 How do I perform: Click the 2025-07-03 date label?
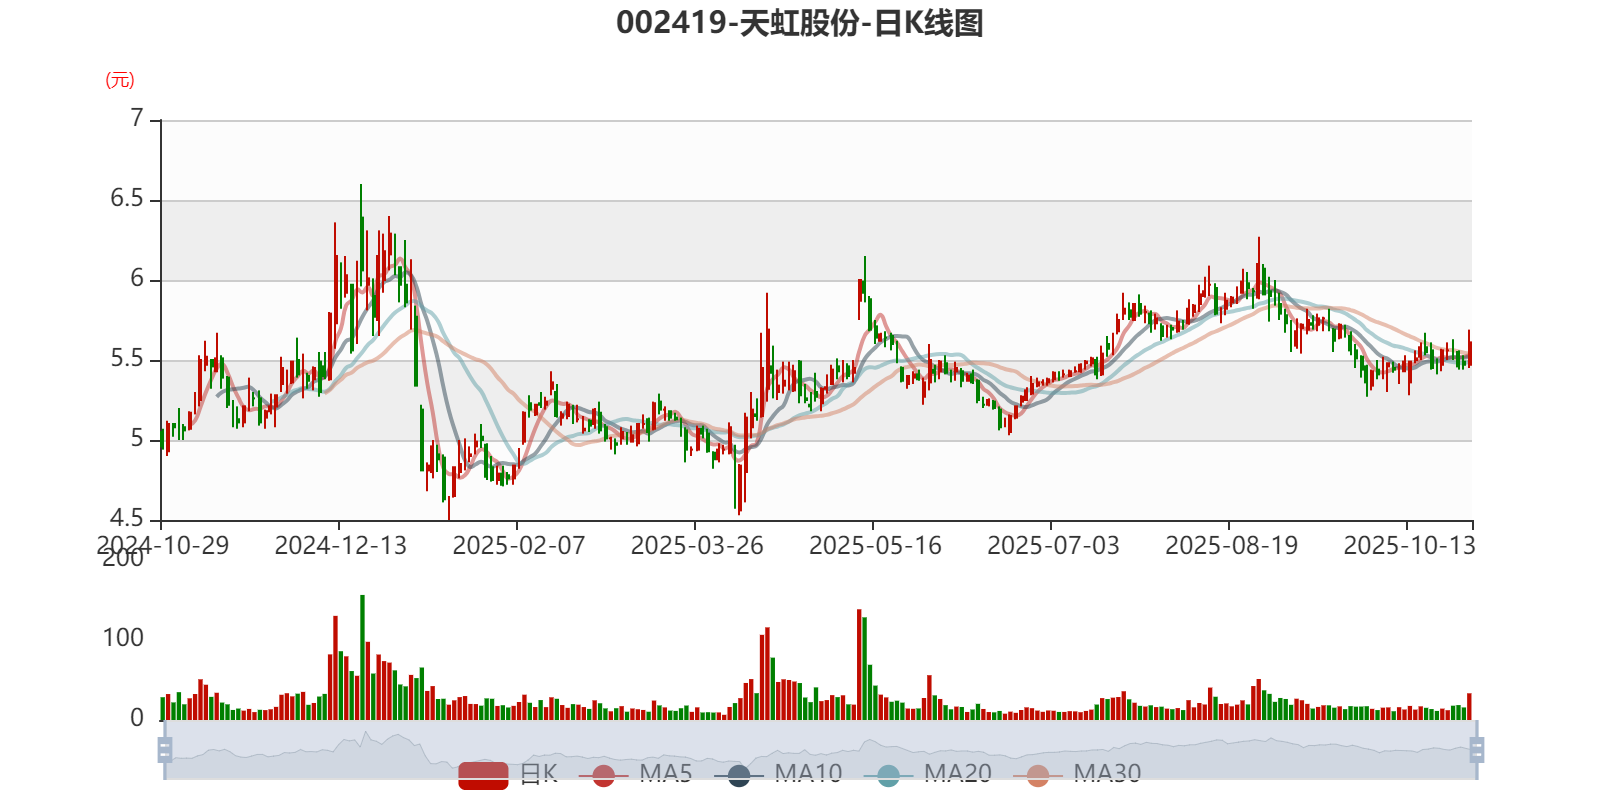1053,545
